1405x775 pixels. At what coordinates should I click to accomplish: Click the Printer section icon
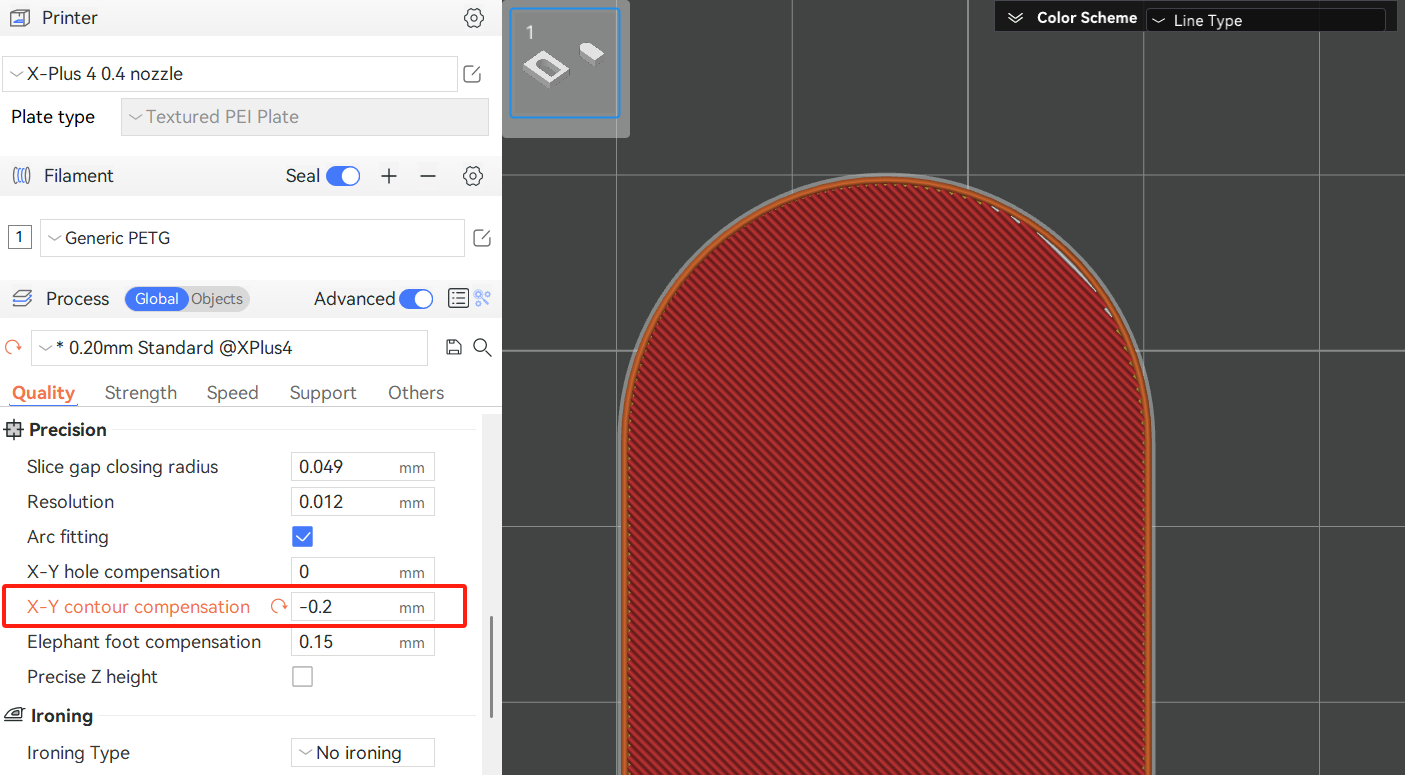pos(20,18)
